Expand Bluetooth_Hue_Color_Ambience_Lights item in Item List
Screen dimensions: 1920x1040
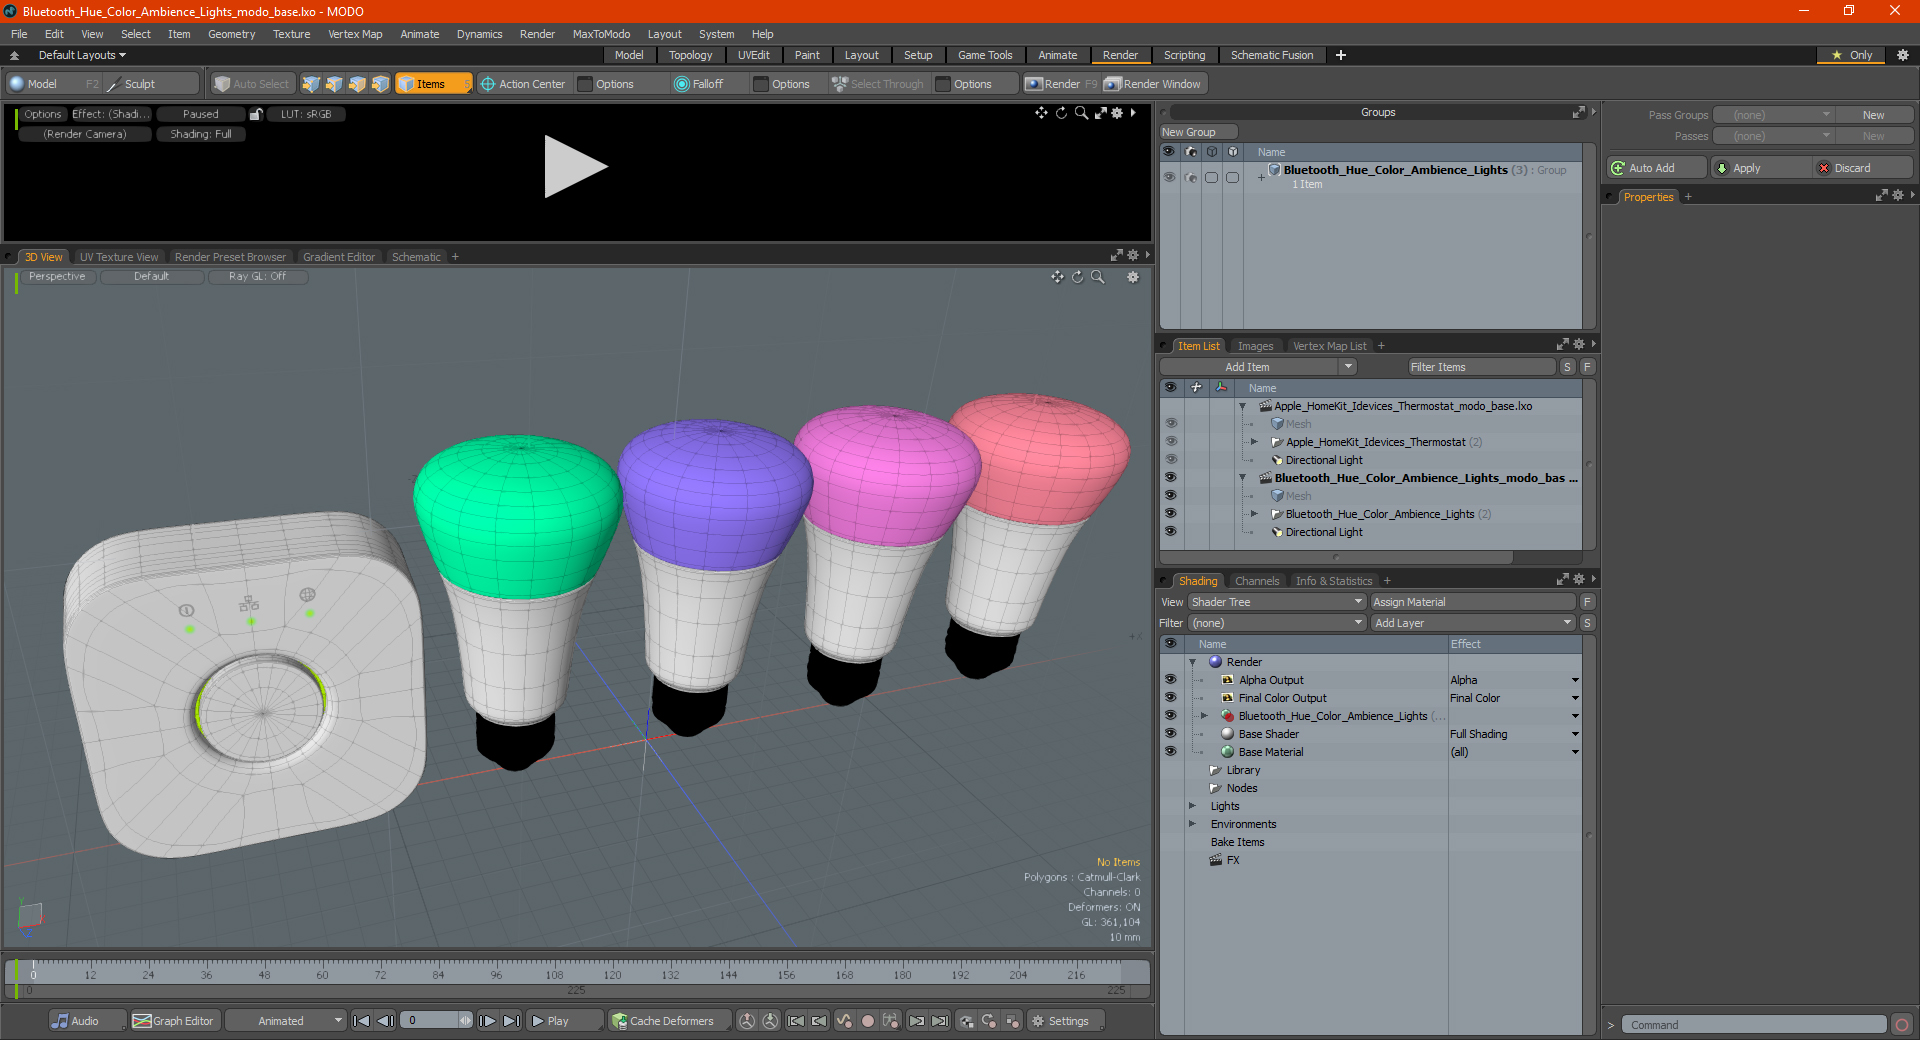1254,514
